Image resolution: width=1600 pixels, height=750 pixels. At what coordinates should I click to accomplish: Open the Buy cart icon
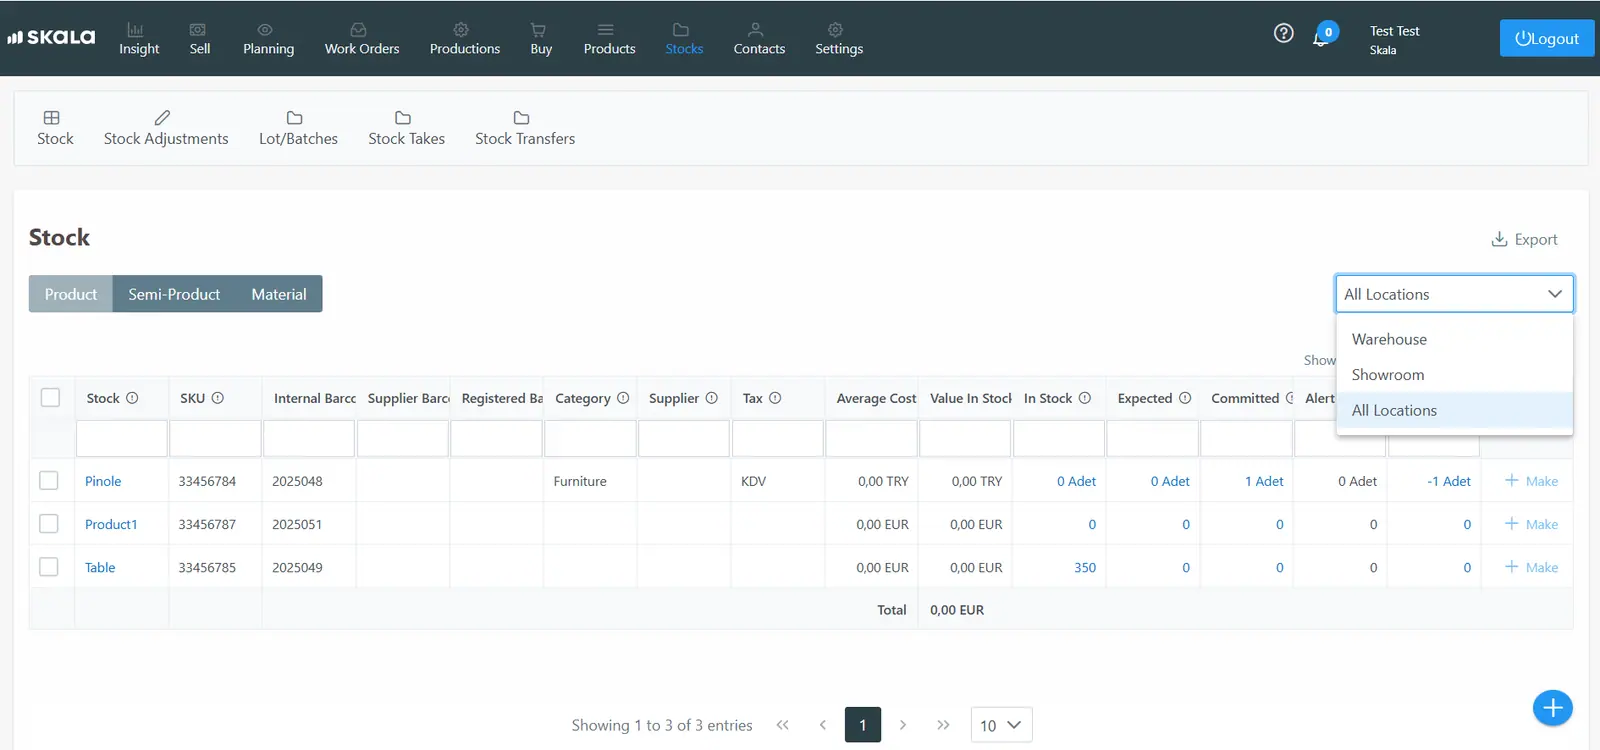pos(538,30)
